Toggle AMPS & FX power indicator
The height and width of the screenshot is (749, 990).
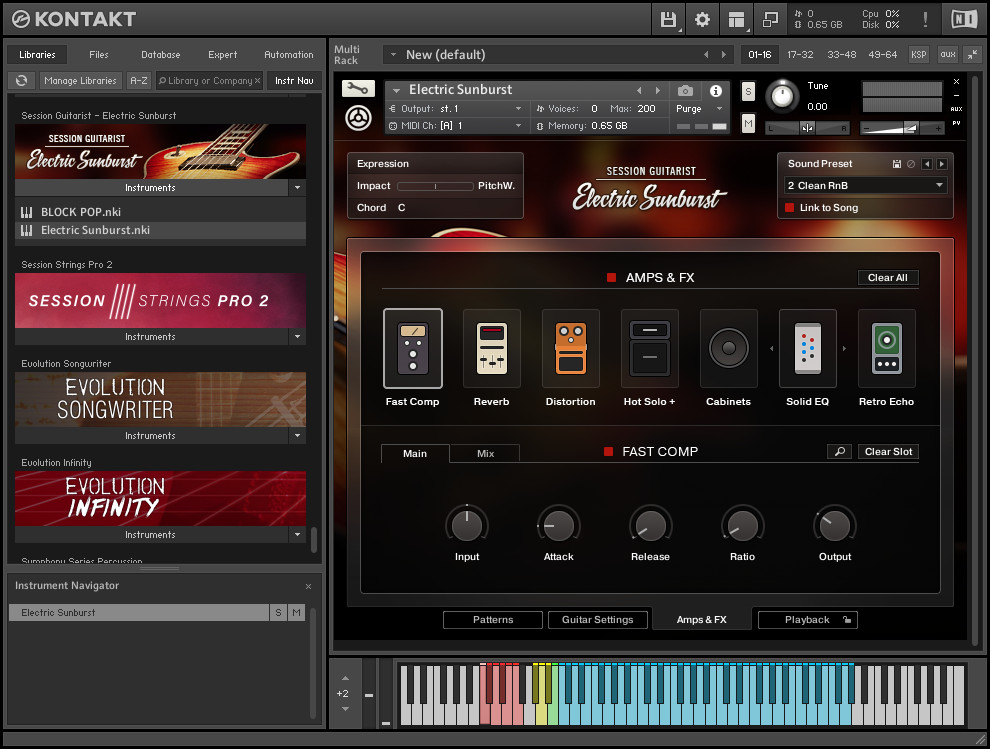pos(611,277)
